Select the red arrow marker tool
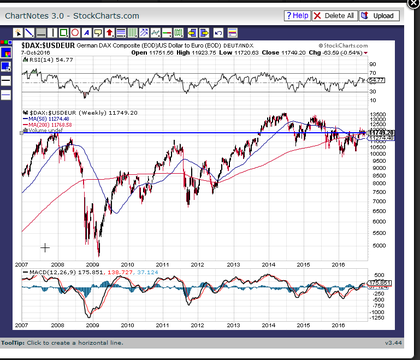This screenshot has width=420, height=360. pyautogui.click(x=109, y=33)
